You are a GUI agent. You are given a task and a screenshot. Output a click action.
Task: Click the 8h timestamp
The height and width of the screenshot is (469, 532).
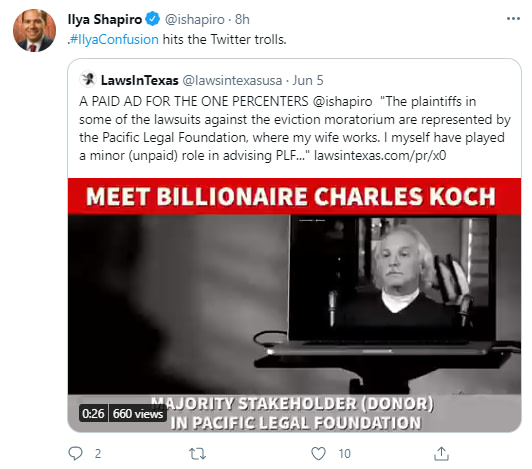point(242,19)
